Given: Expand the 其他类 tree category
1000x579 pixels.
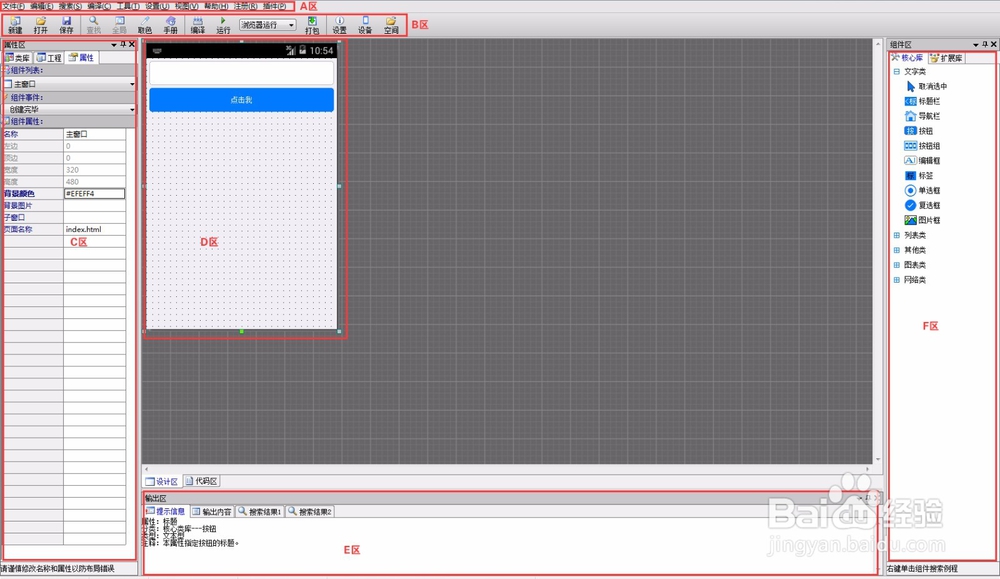Looking at the screenshot, I should [x=897, y=250].
